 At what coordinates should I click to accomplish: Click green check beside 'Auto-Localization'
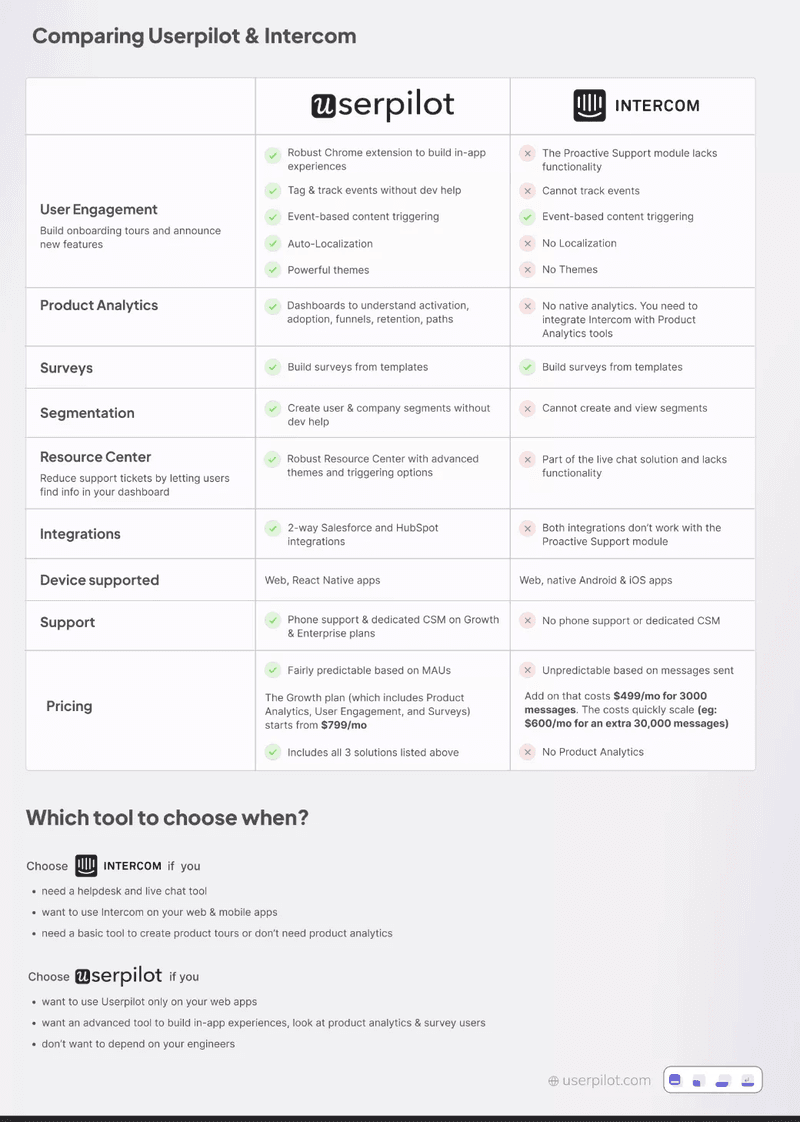272,244
